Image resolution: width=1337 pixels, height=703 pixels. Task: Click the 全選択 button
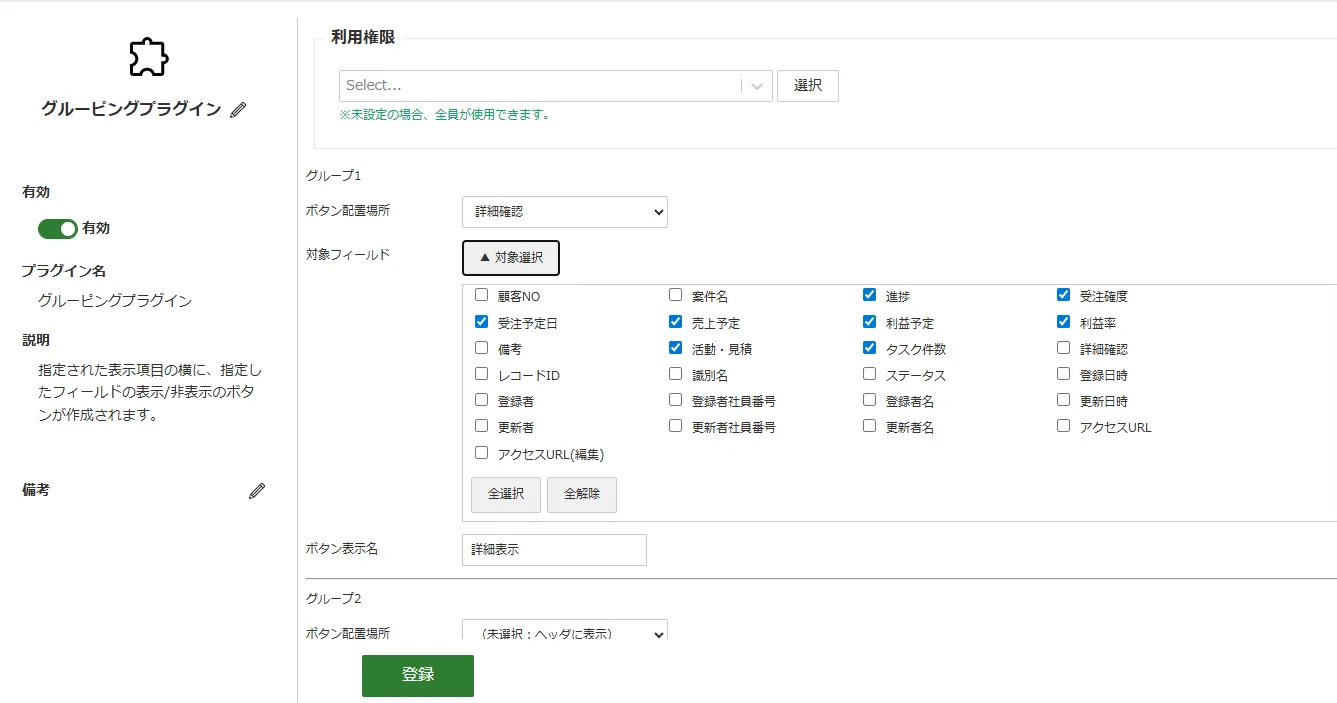pos(506,495)
